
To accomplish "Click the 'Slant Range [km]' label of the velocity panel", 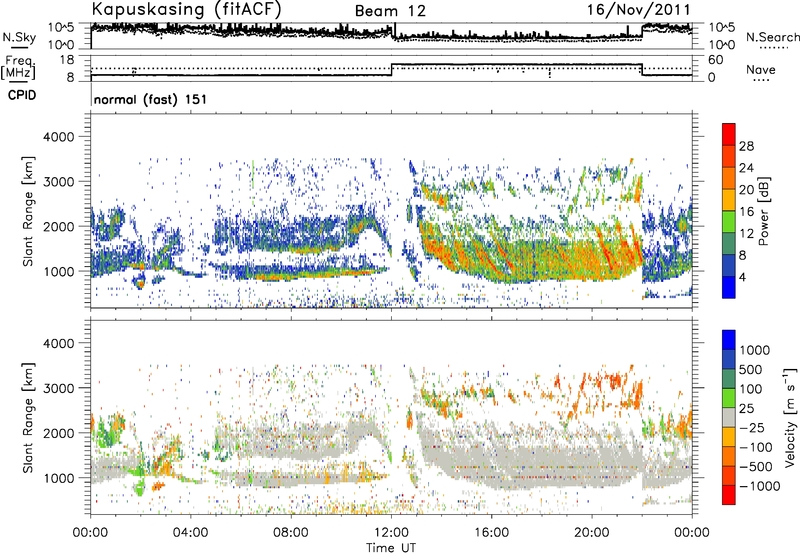I will pos(28,417).
